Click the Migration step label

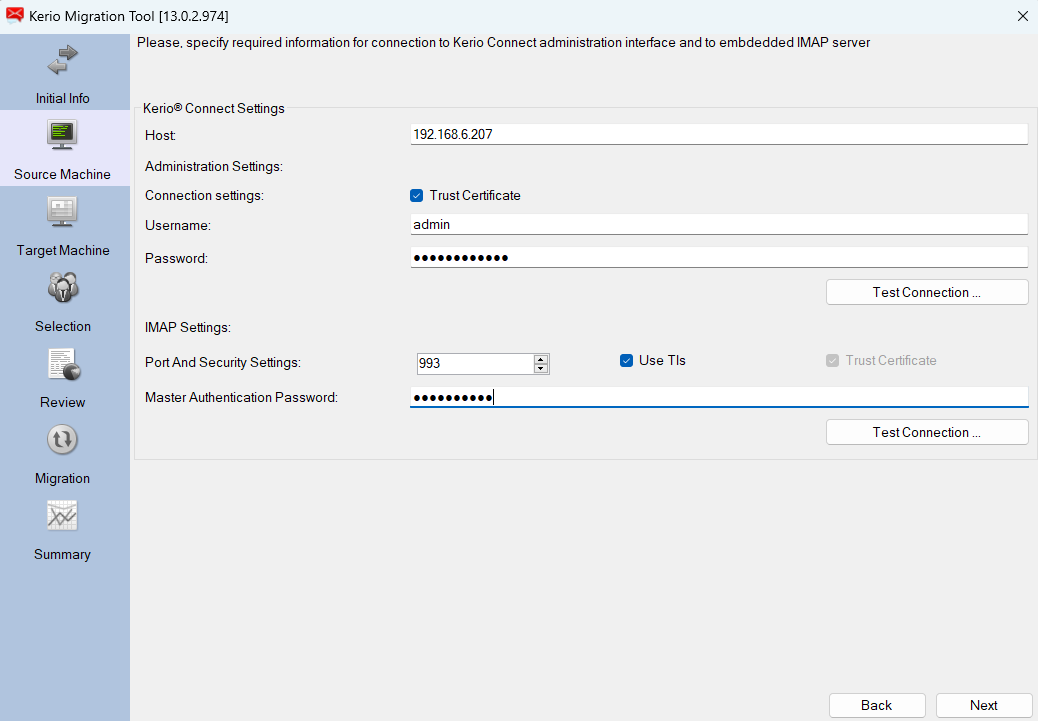(62, 478)
